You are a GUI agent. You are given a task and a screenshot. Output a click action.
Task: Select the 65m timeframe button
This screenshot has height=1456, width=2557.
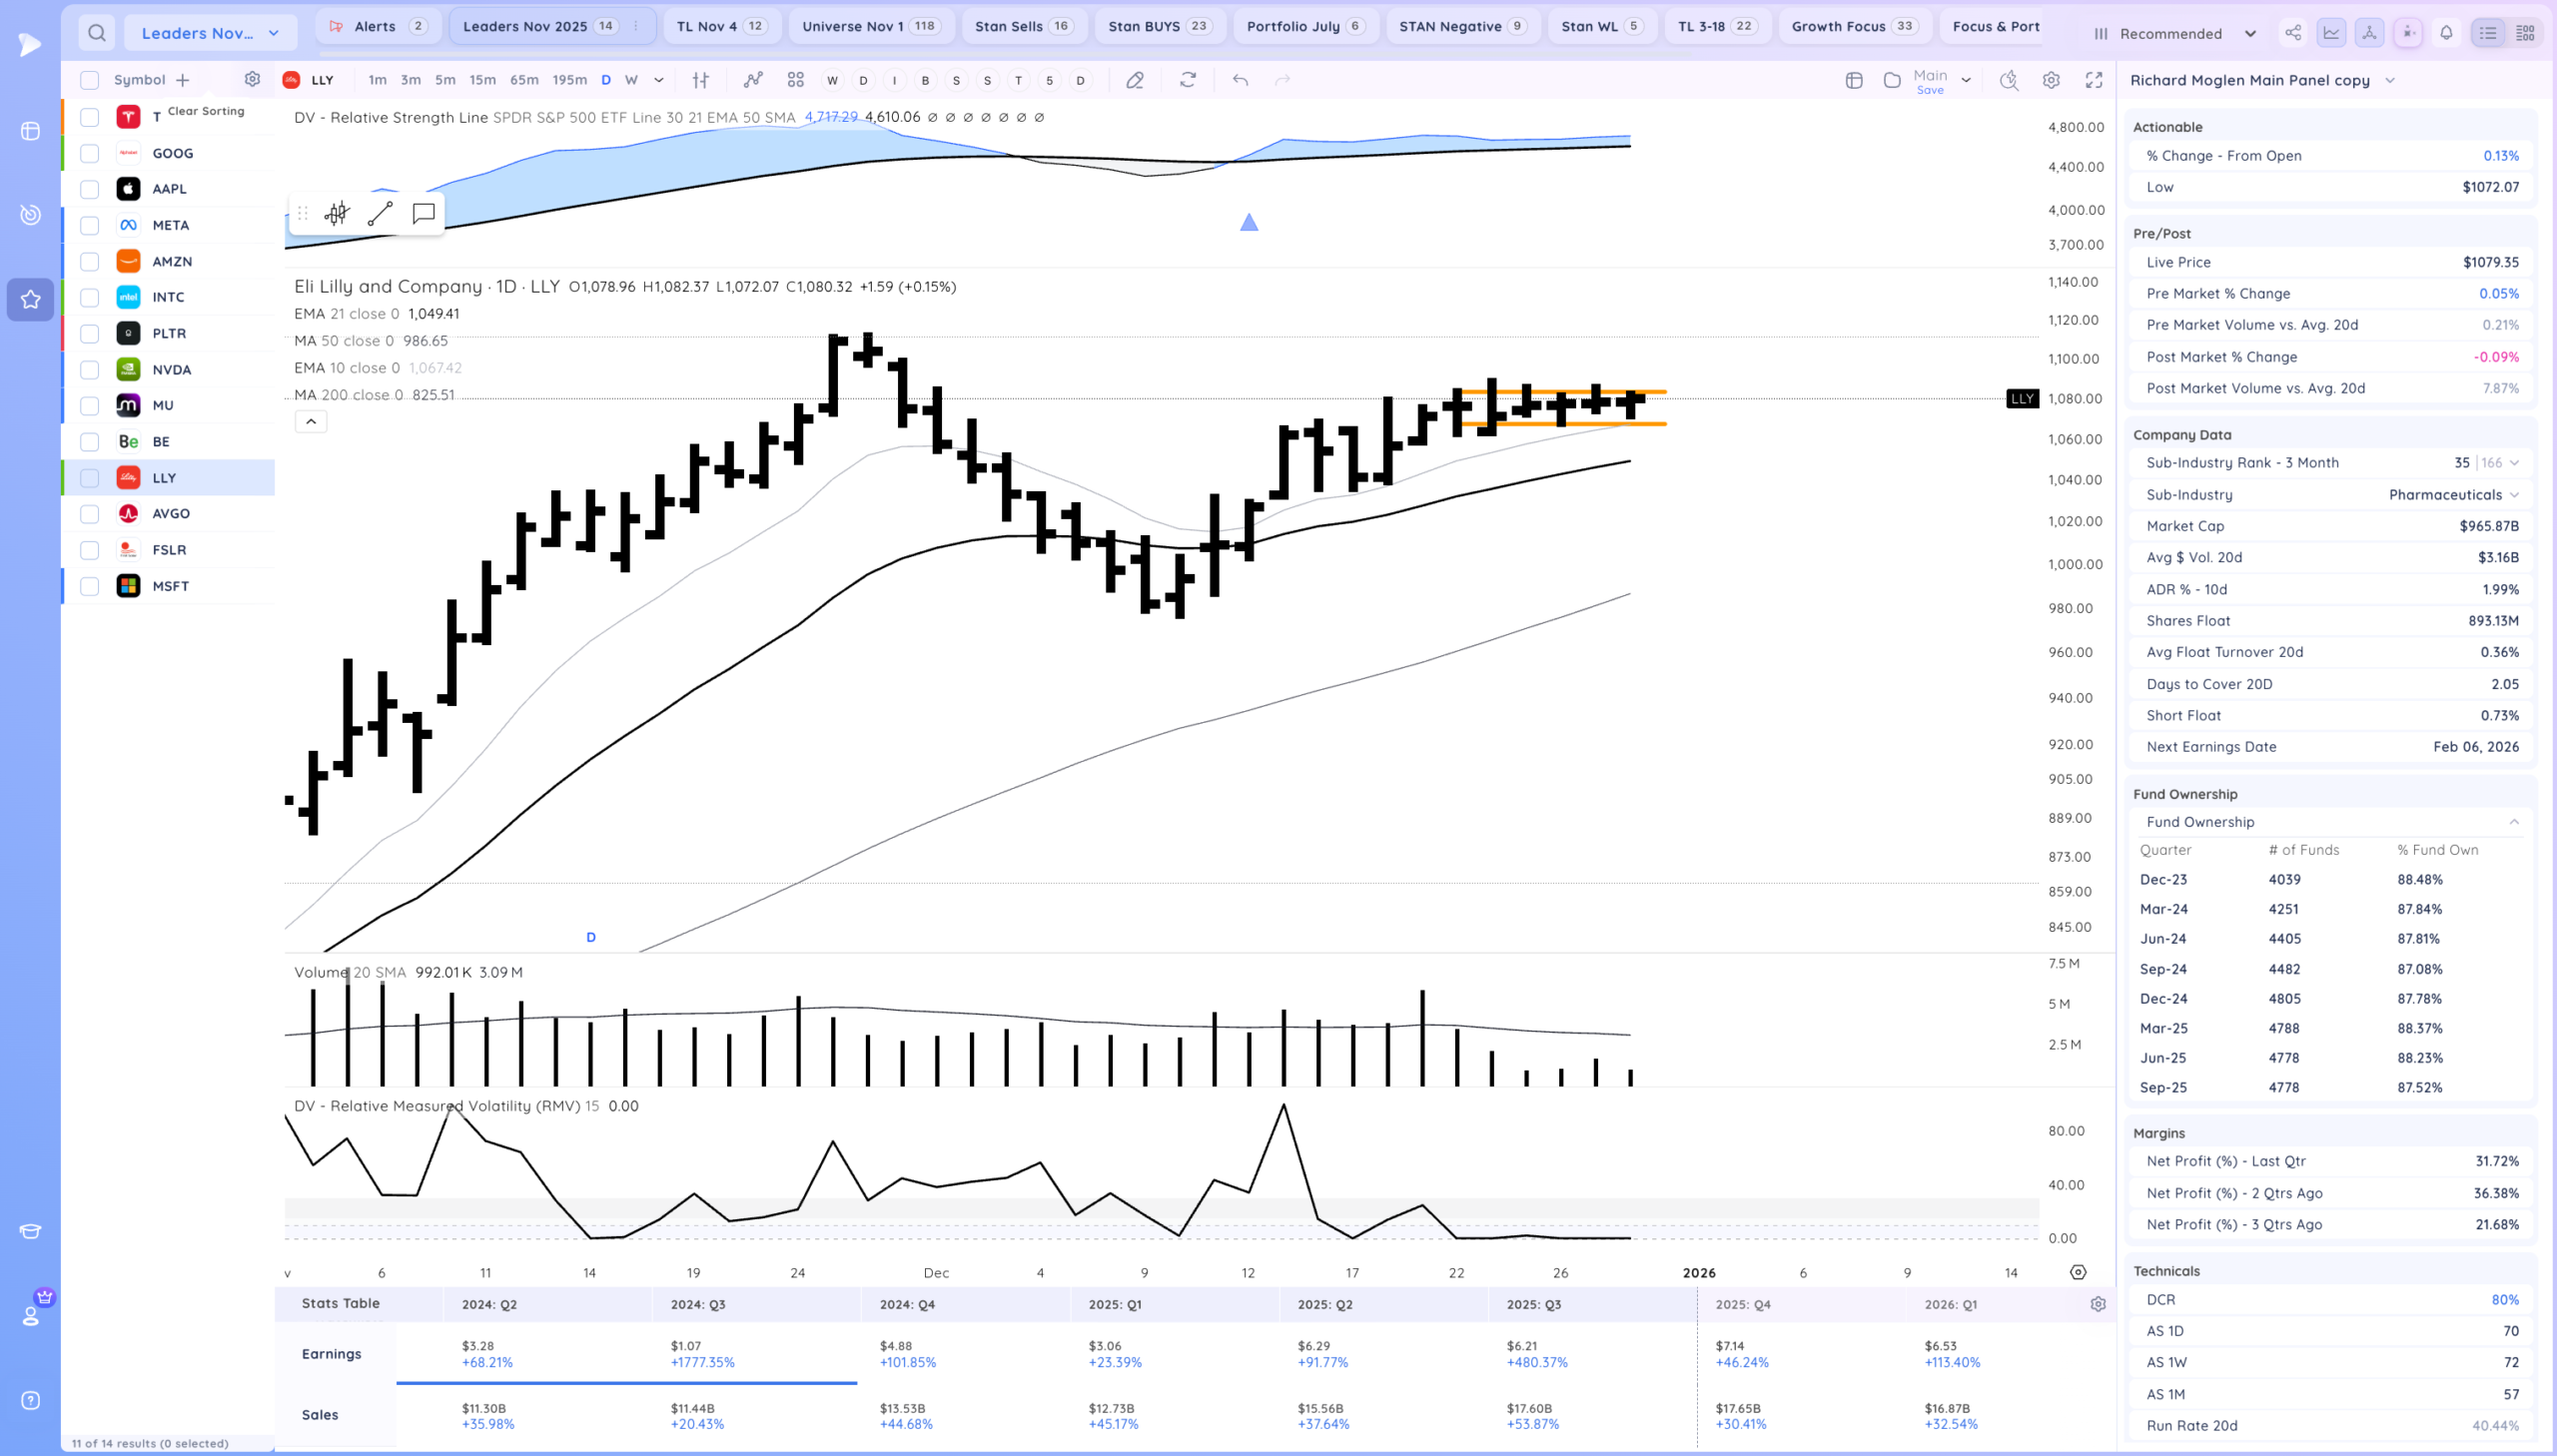coord(524,80)
